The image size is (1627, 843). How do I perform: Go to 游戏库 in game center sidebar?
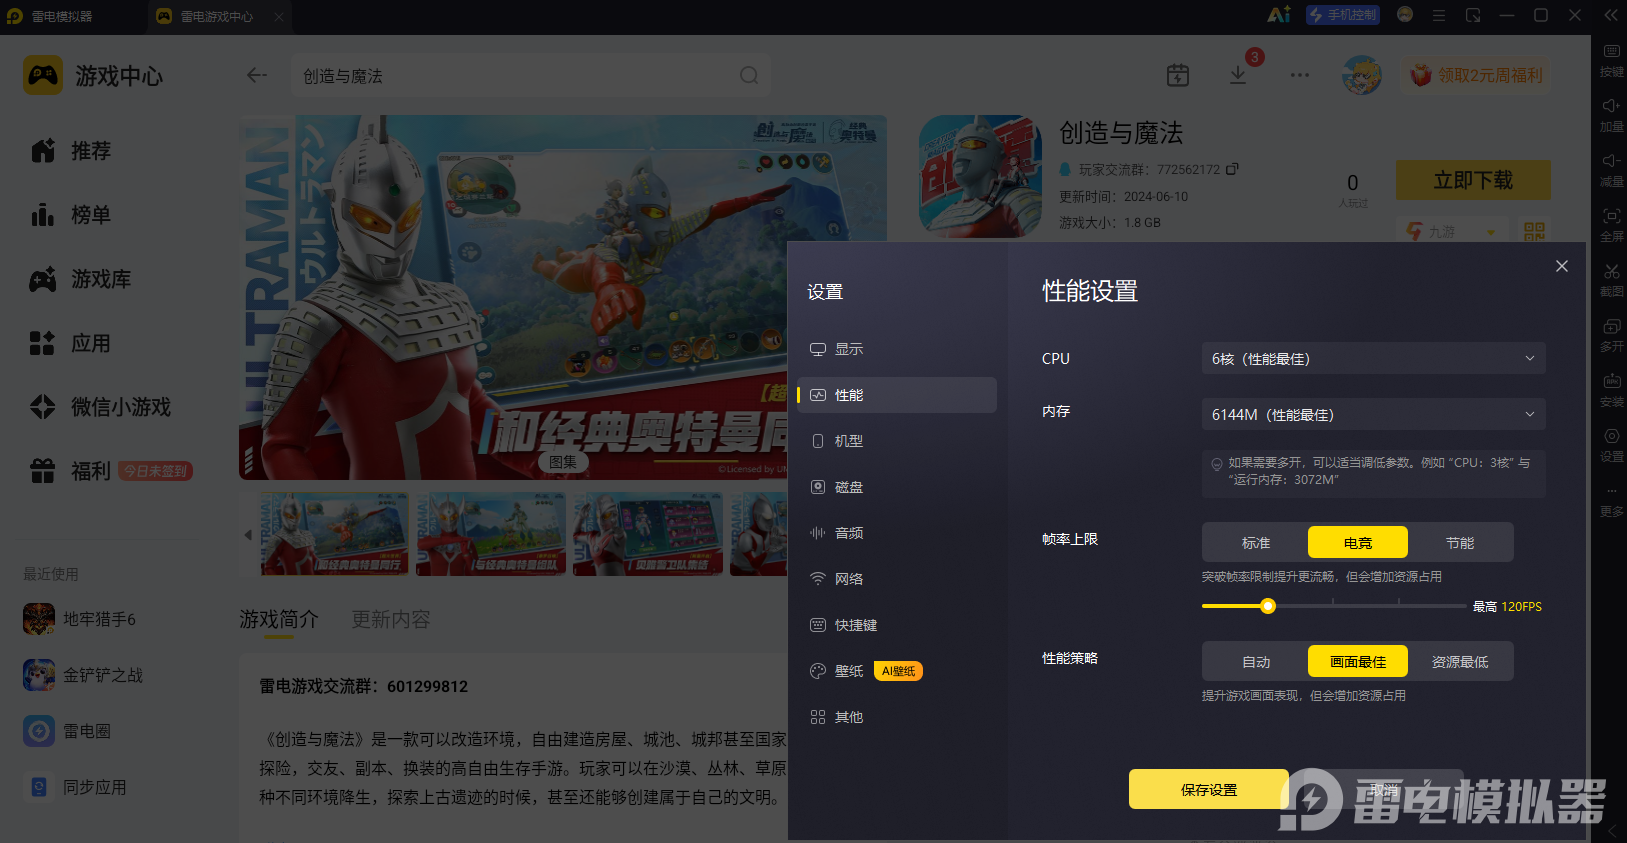[80, 278]
